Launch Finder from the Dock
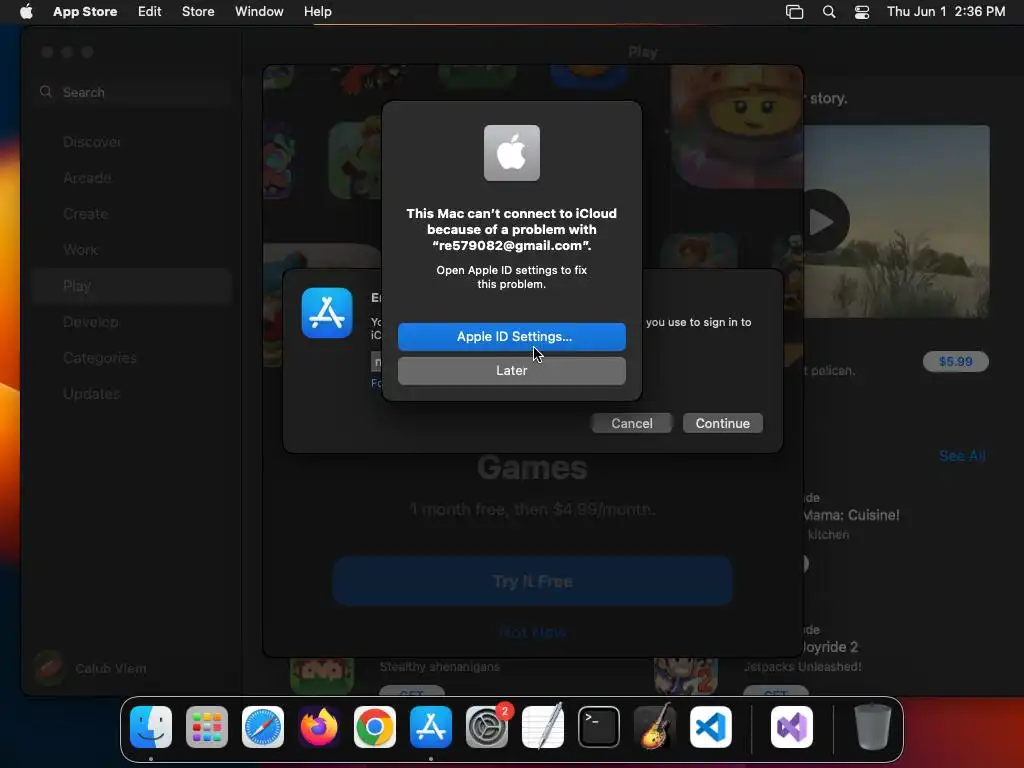The image size is (1024, 768). coord(151,727)
